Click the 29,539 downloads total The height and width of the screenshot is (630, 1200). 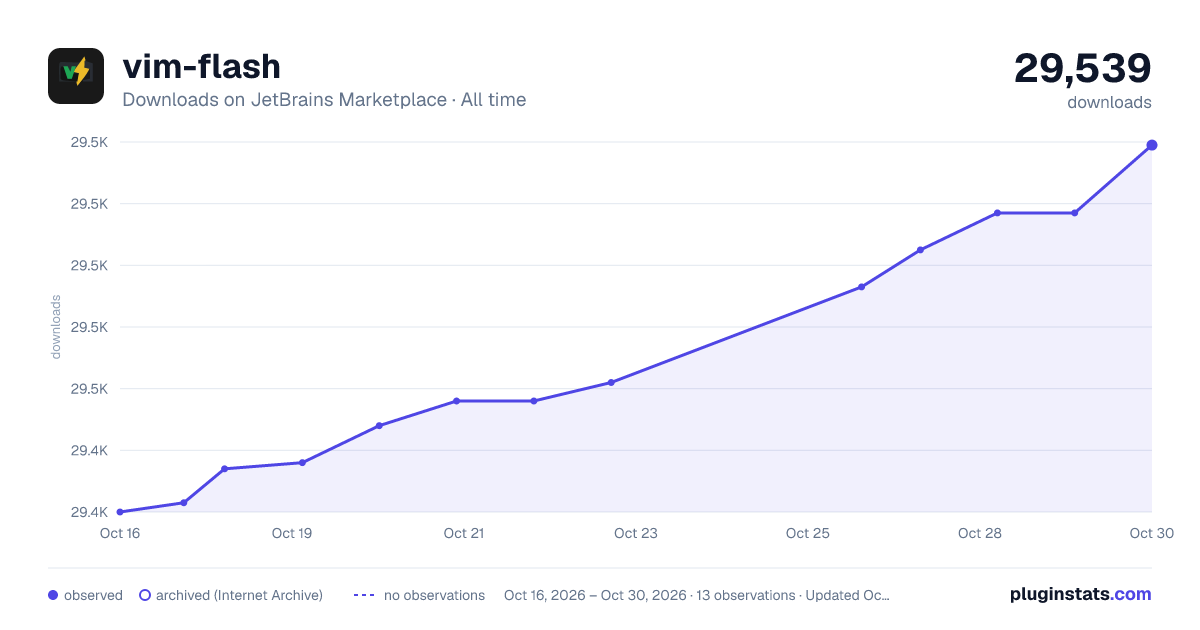(x=1083, y=69)
